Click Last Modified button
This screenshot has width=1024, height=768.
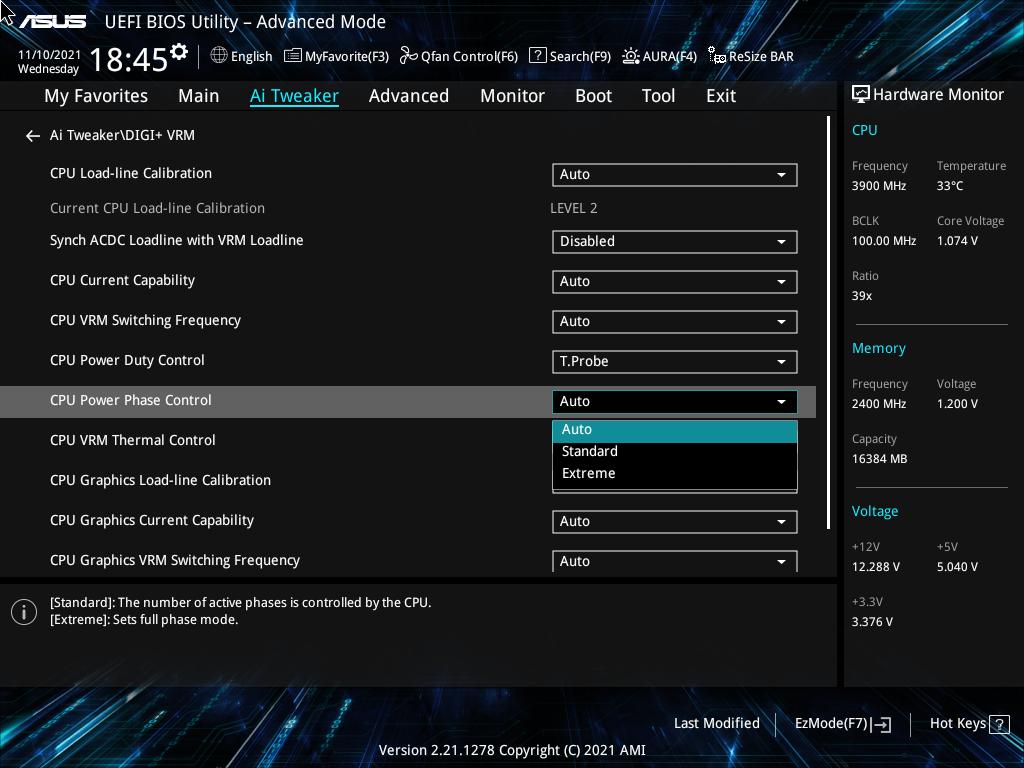[x=716, y=724]
